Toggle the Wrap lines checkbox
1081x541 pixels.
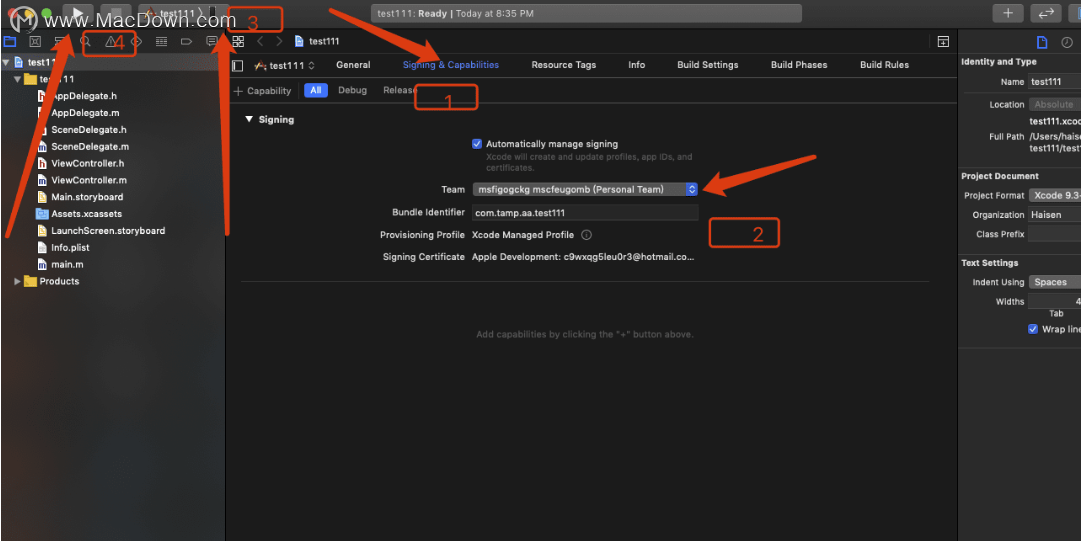tap(1033, 329)
